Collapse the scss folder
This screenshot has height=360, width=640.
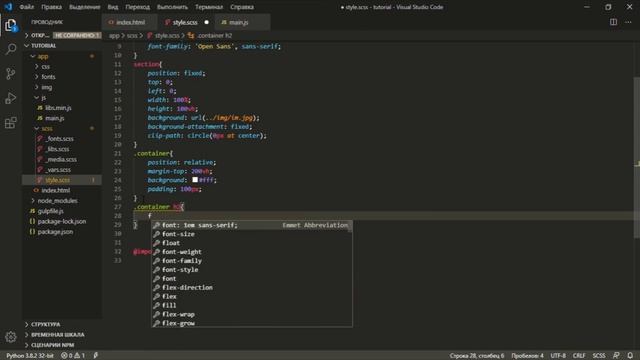click(x=62, y=128)
